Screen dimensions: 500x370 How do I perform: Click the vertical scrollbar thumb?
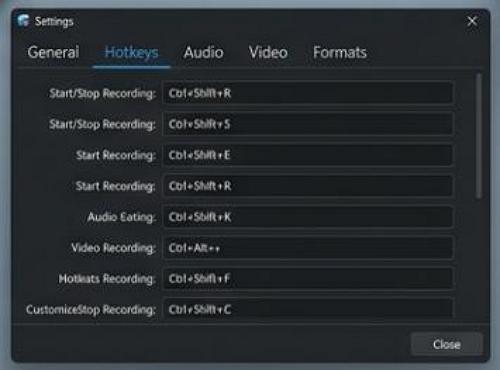tap(479, 136)
